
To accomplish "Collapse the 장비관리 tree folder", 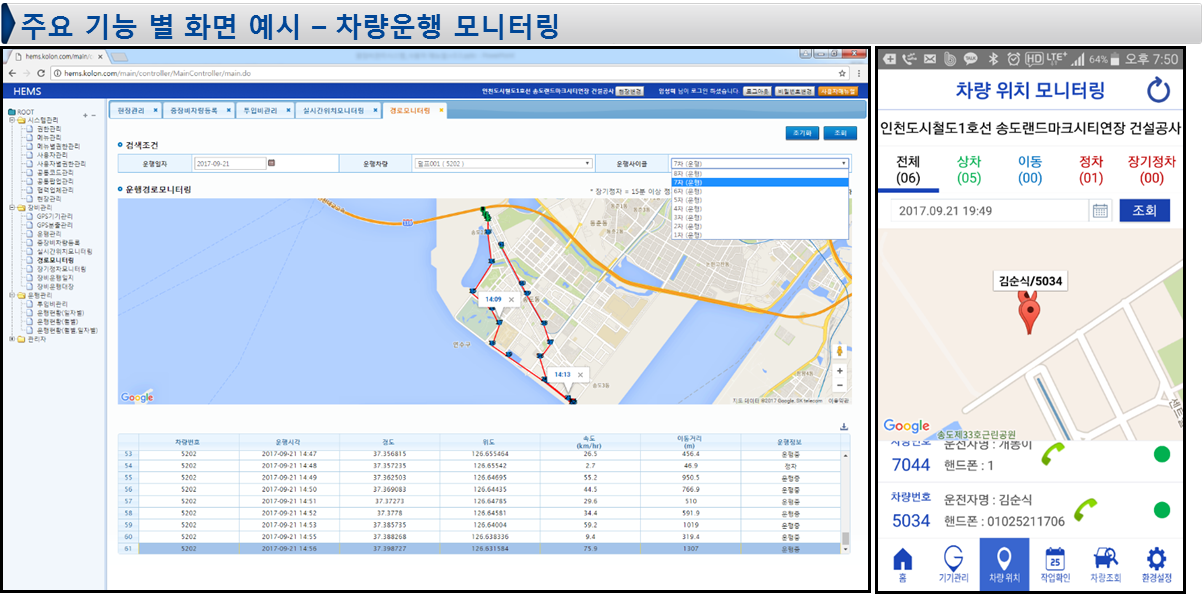I will (x=10, y=207).
